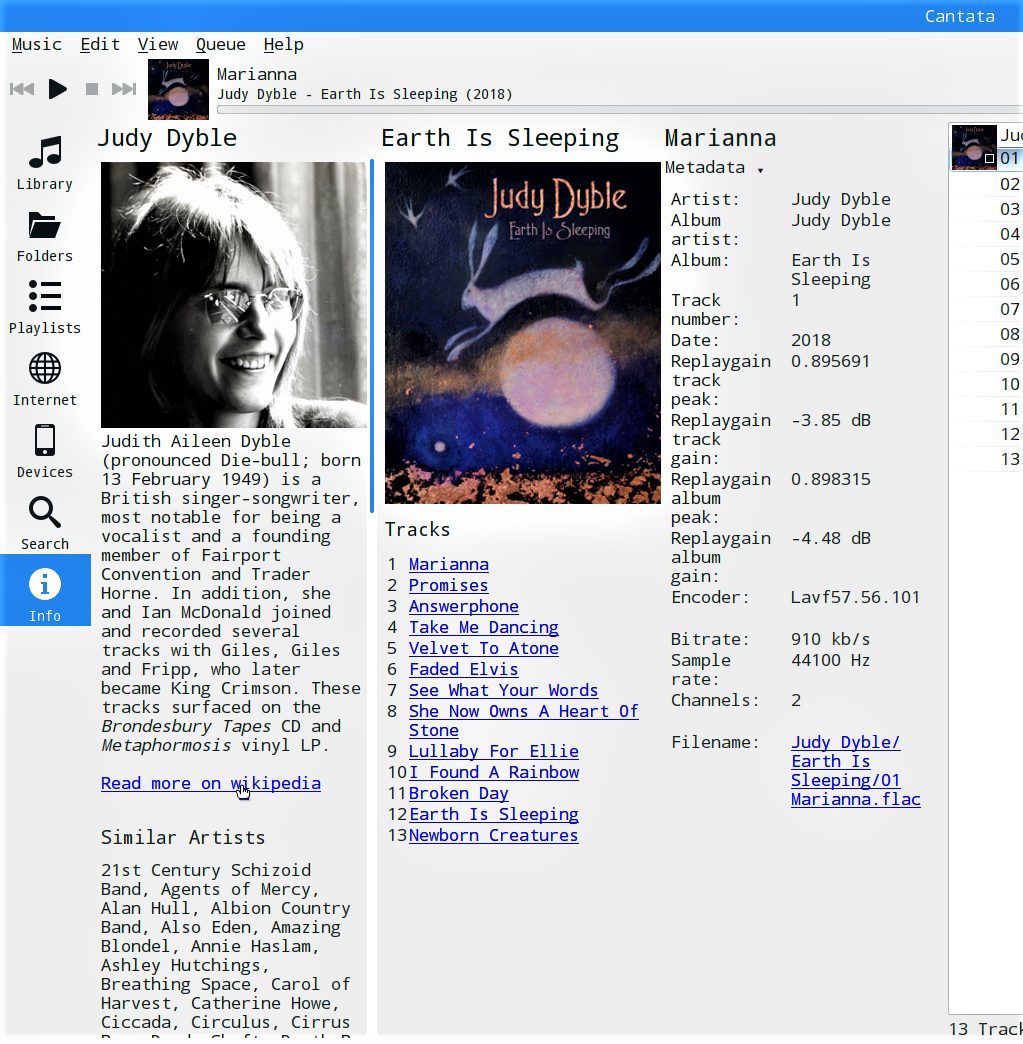Click the Similar Artists heading
The width and height of the screenshot is (1023, 1044).
(182, 837)
